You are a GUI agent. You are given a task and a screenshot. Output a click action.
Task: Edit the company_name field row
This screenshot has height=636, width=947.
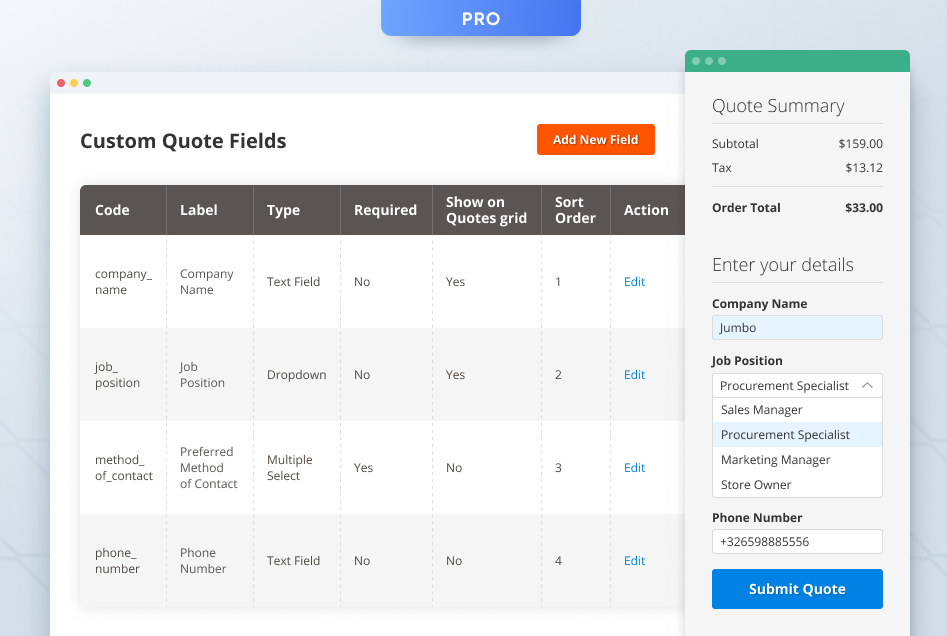634,282
